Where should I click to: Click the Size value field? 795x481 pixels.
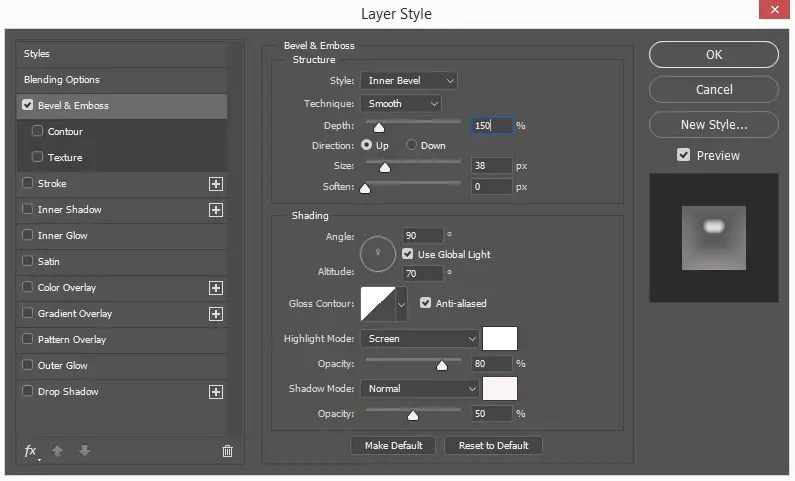[x=491, y=166]
